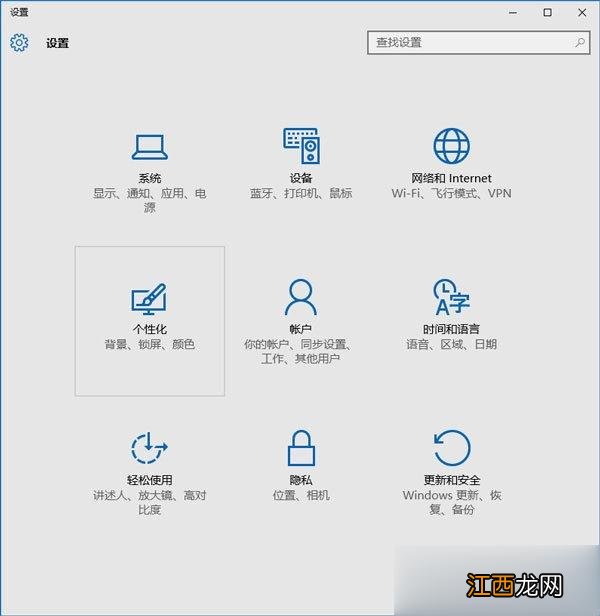This screenshot has height=616, width=600.
Task: Select the 更新和安全 label
Action: 452,480
